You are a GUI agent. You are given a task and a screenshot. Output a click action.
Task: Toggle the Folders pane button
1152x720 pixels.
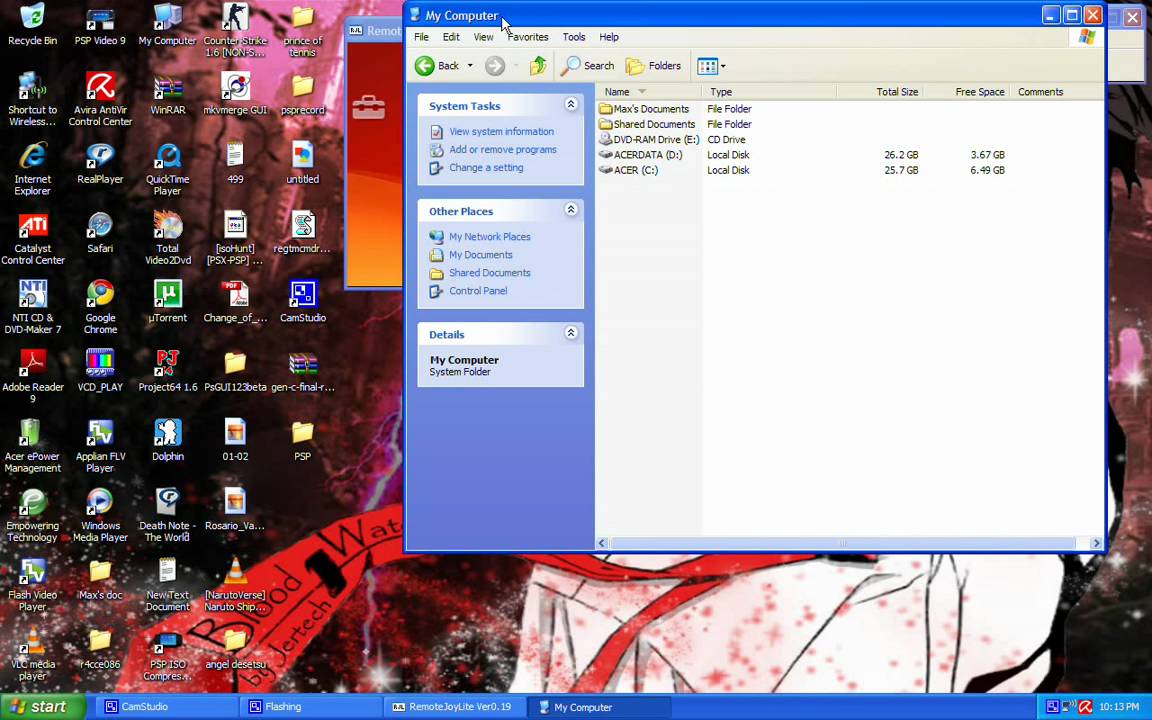point(653,66)
